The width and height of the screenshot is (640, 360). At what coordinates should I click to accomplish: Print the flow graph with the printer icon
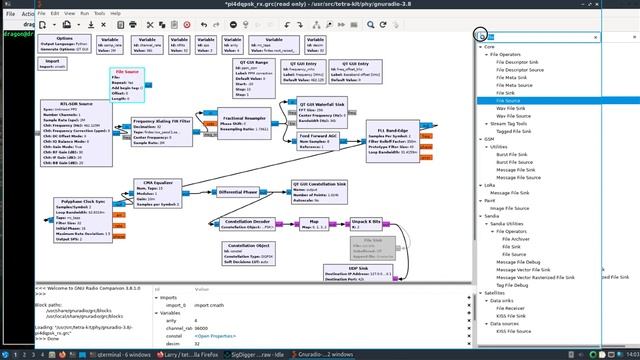pyautogui.click(x=133, y=25)
